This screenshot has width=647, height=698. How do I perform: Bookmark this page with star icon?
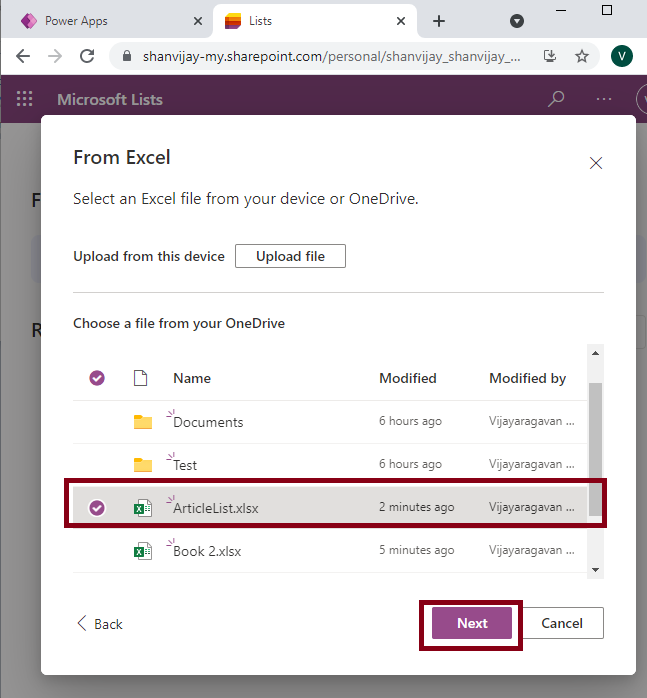pos(582,56)
